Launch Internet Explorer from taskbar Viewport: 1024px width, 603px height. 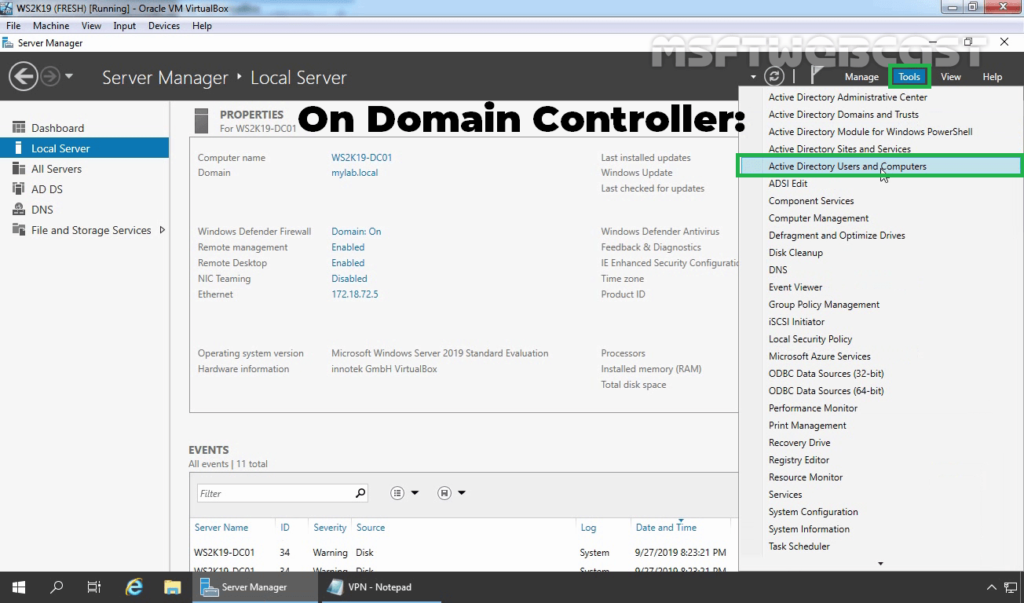click(134, 587)
